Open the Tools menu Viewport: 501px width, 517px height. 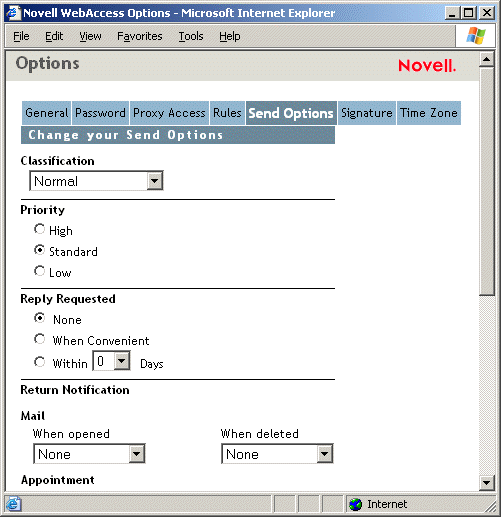[x=191, y=36]
